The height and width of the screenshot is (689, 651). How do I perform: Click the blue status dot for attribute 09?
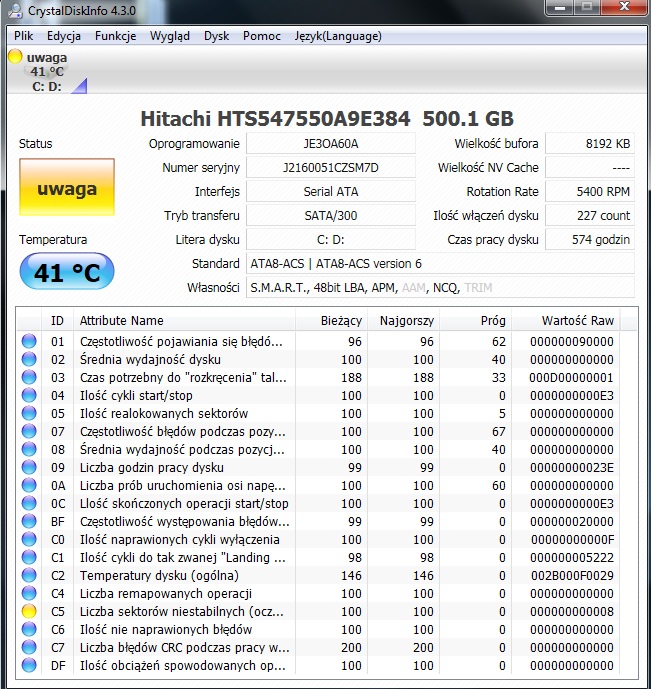pos(29,467)
